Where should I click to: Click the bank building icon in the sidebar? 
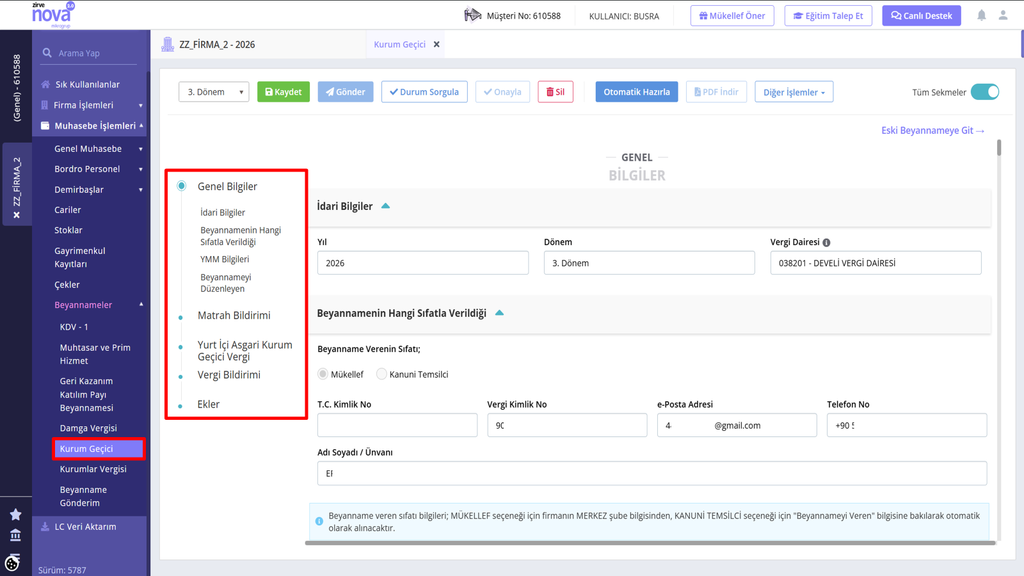16,536
